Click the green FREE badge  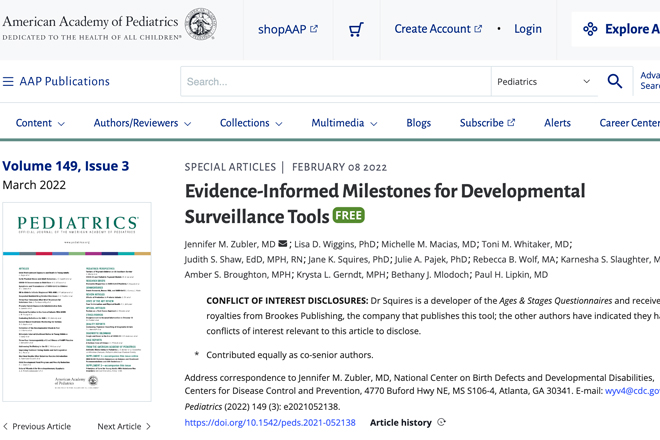(349, 215)
